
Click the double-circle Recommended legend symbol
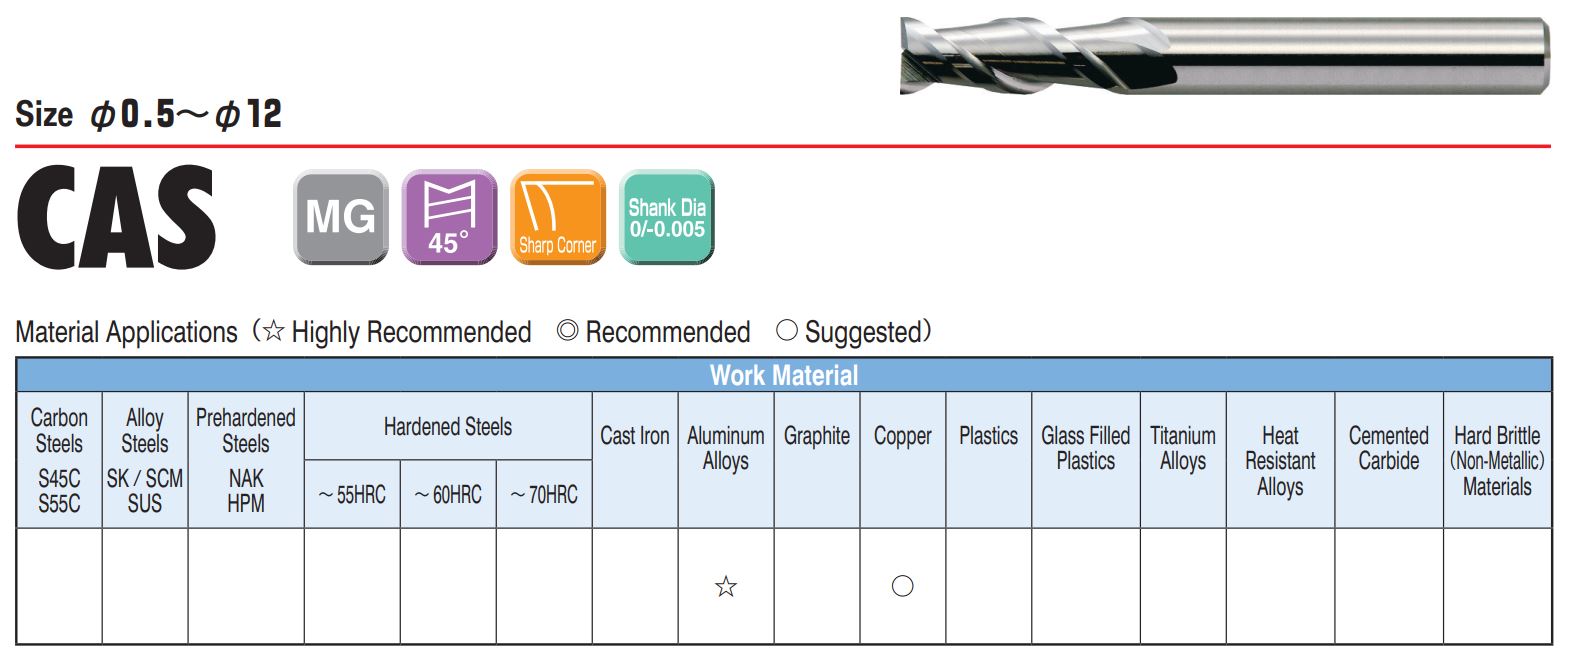567,331
